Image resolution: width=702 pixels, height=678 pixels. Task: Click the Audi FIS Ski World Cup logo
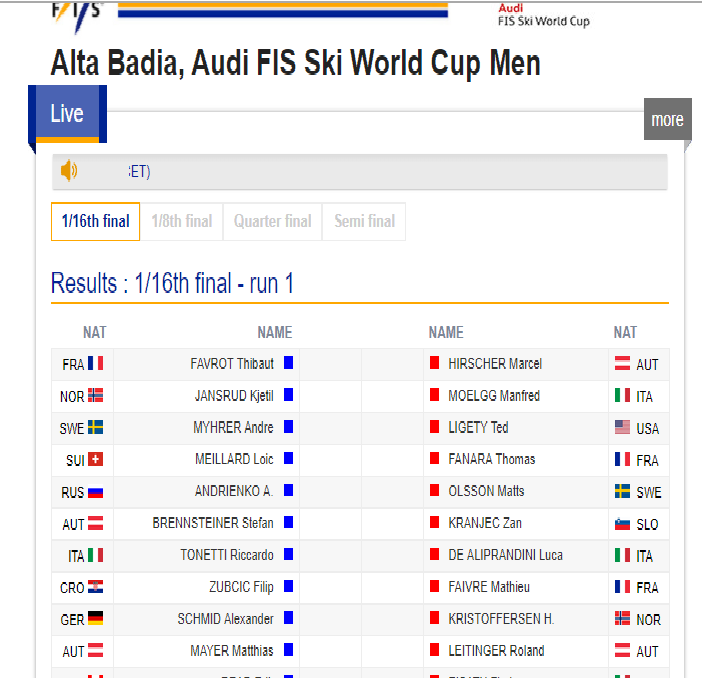(x=544, y=15)
